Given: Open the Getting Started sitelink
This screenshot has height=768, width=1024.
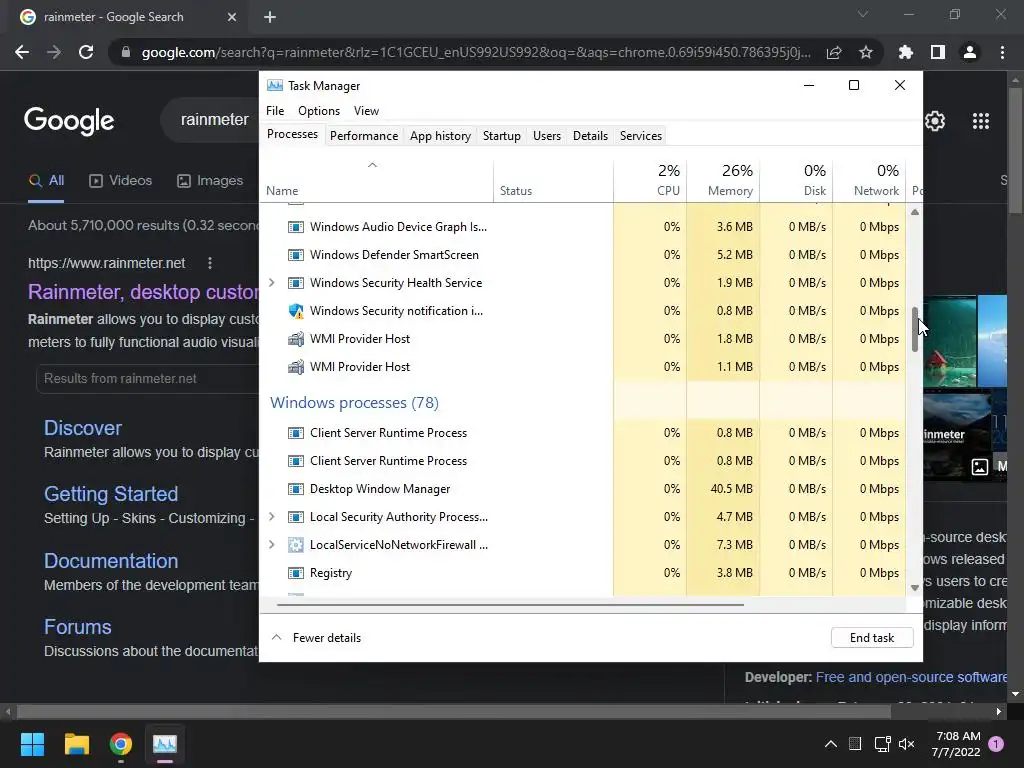Looking at the screenshot, I should click(111, 494).
